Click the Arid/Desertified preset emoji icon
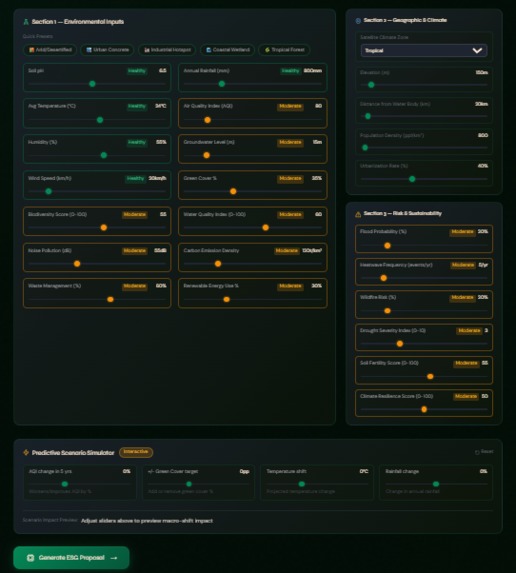 click(32, 50)
